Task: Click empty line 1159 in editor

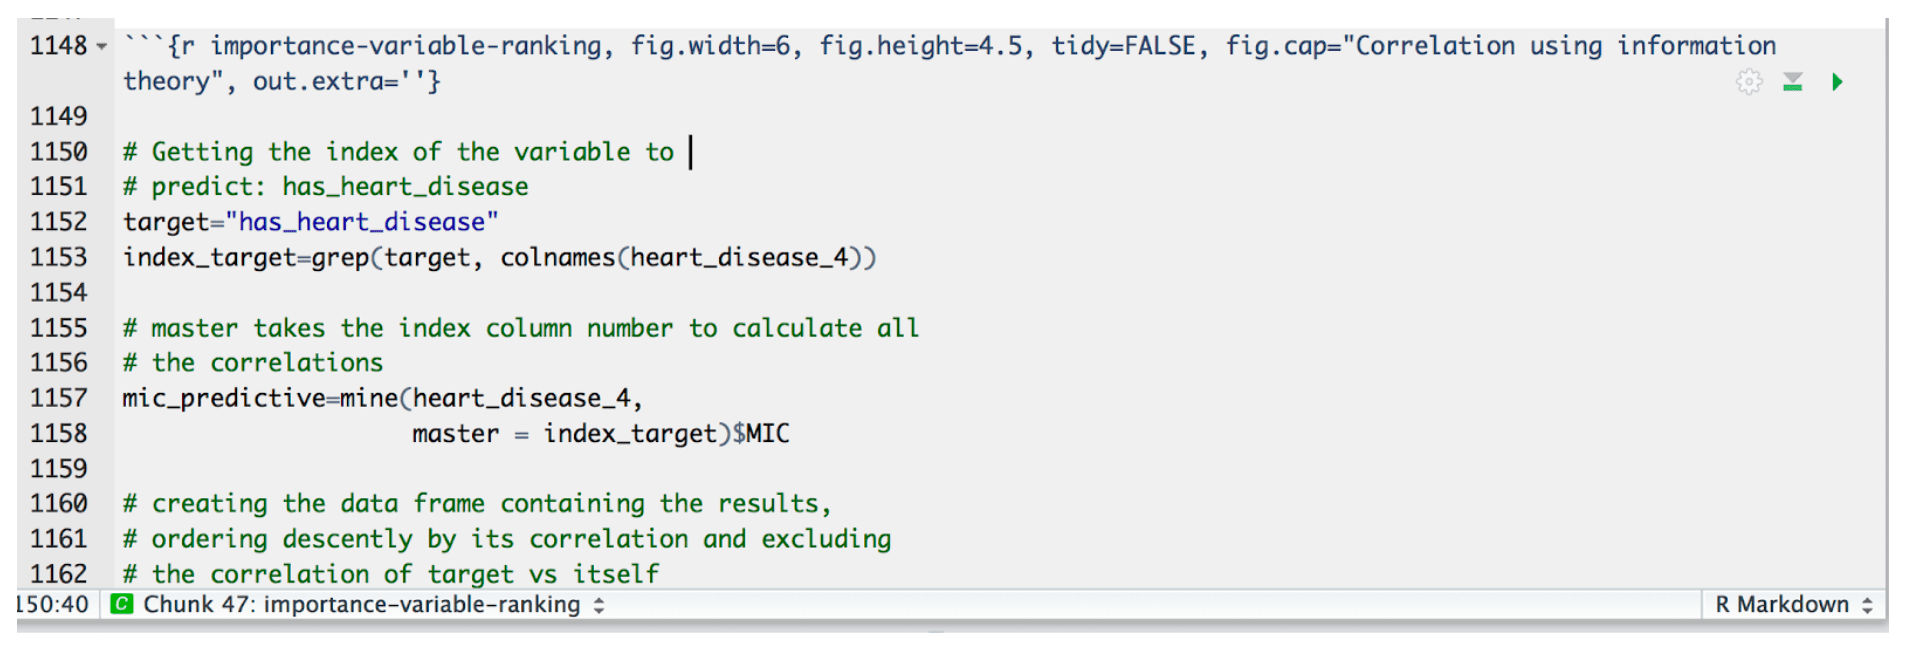Action: [1000, 468]
